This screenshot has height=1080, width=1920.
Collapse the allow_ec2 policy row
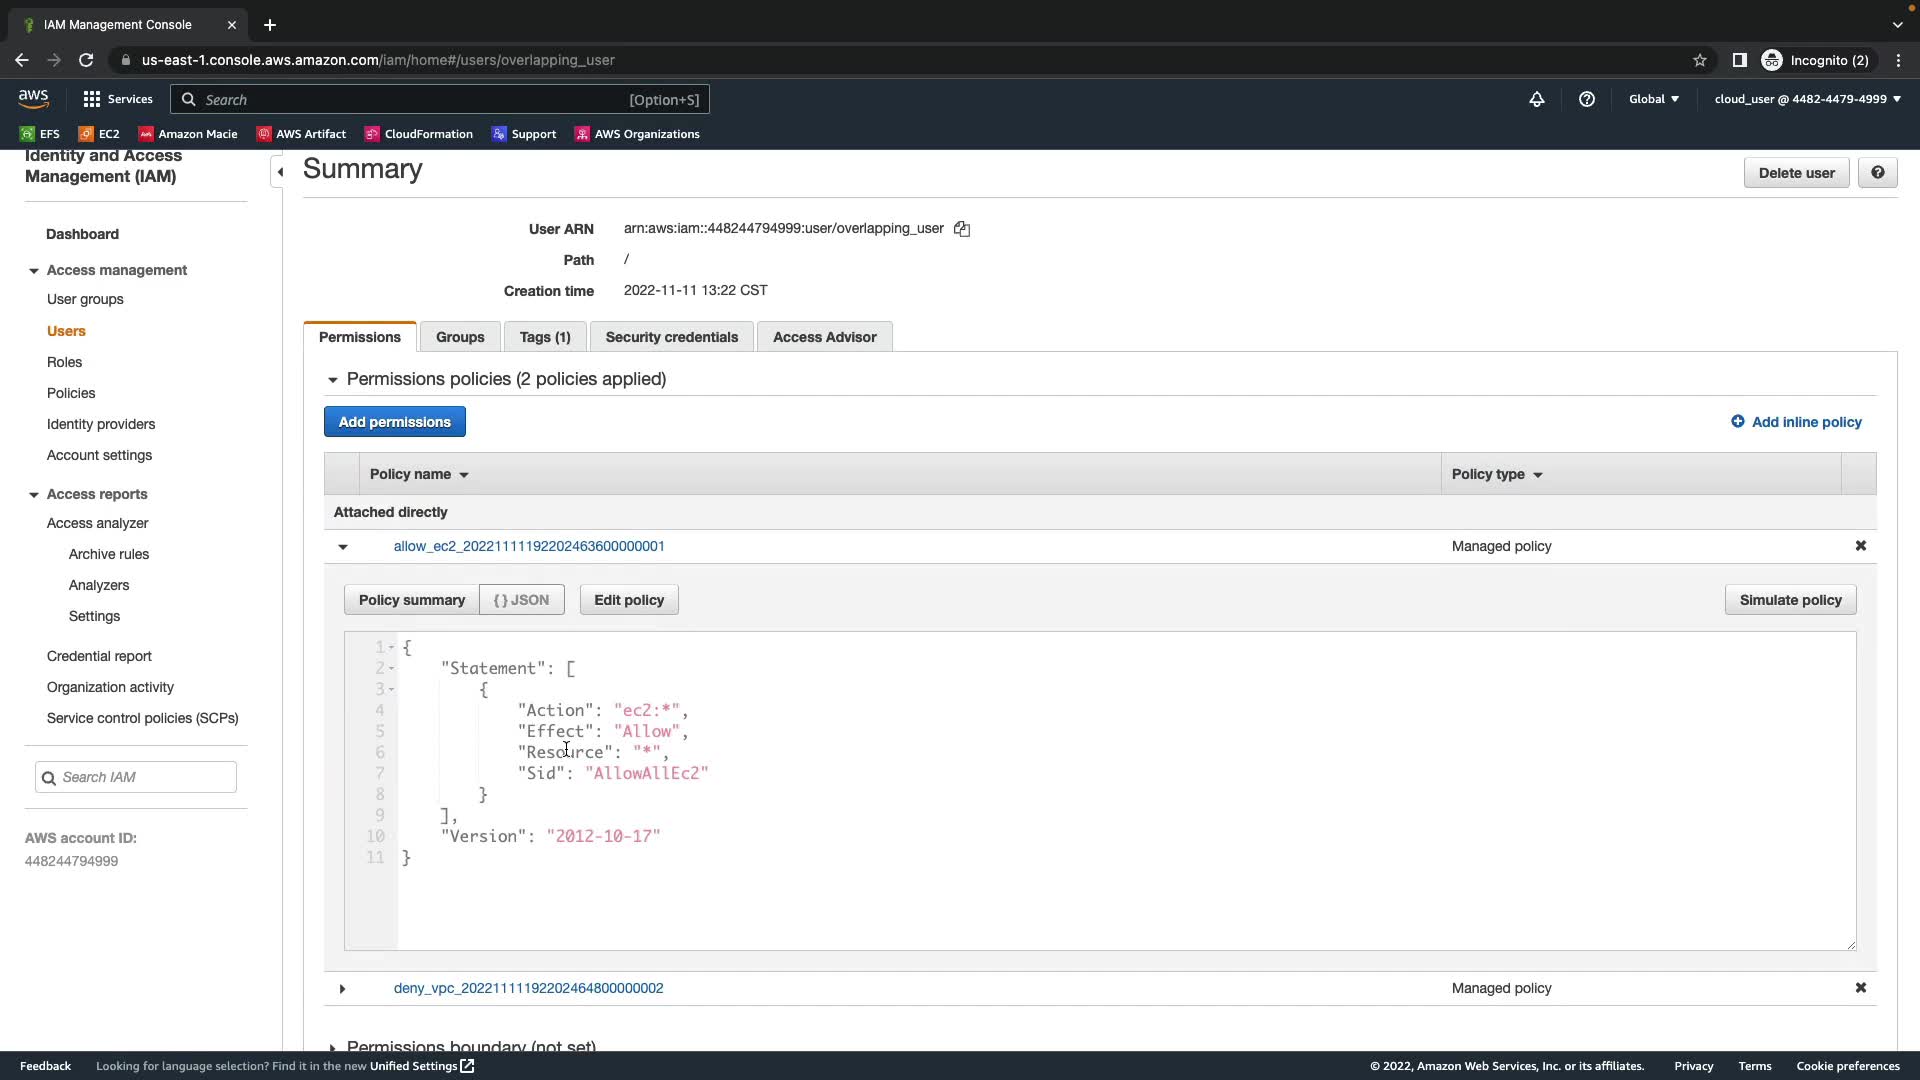(x=343, y=547)
